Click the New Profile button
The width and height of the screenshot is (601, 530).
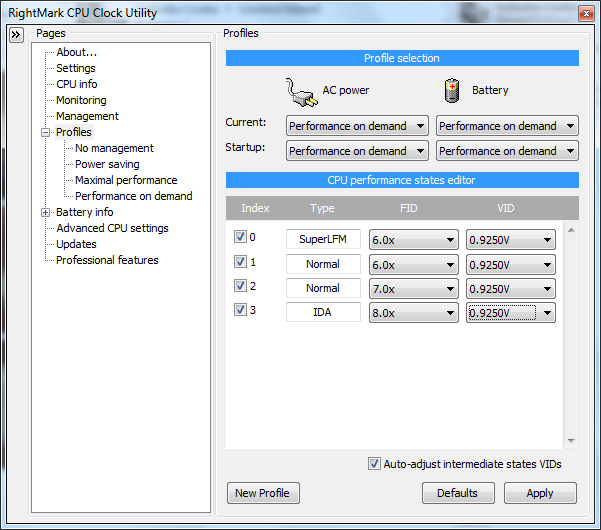pyautogui.click(x=263, y=493)
